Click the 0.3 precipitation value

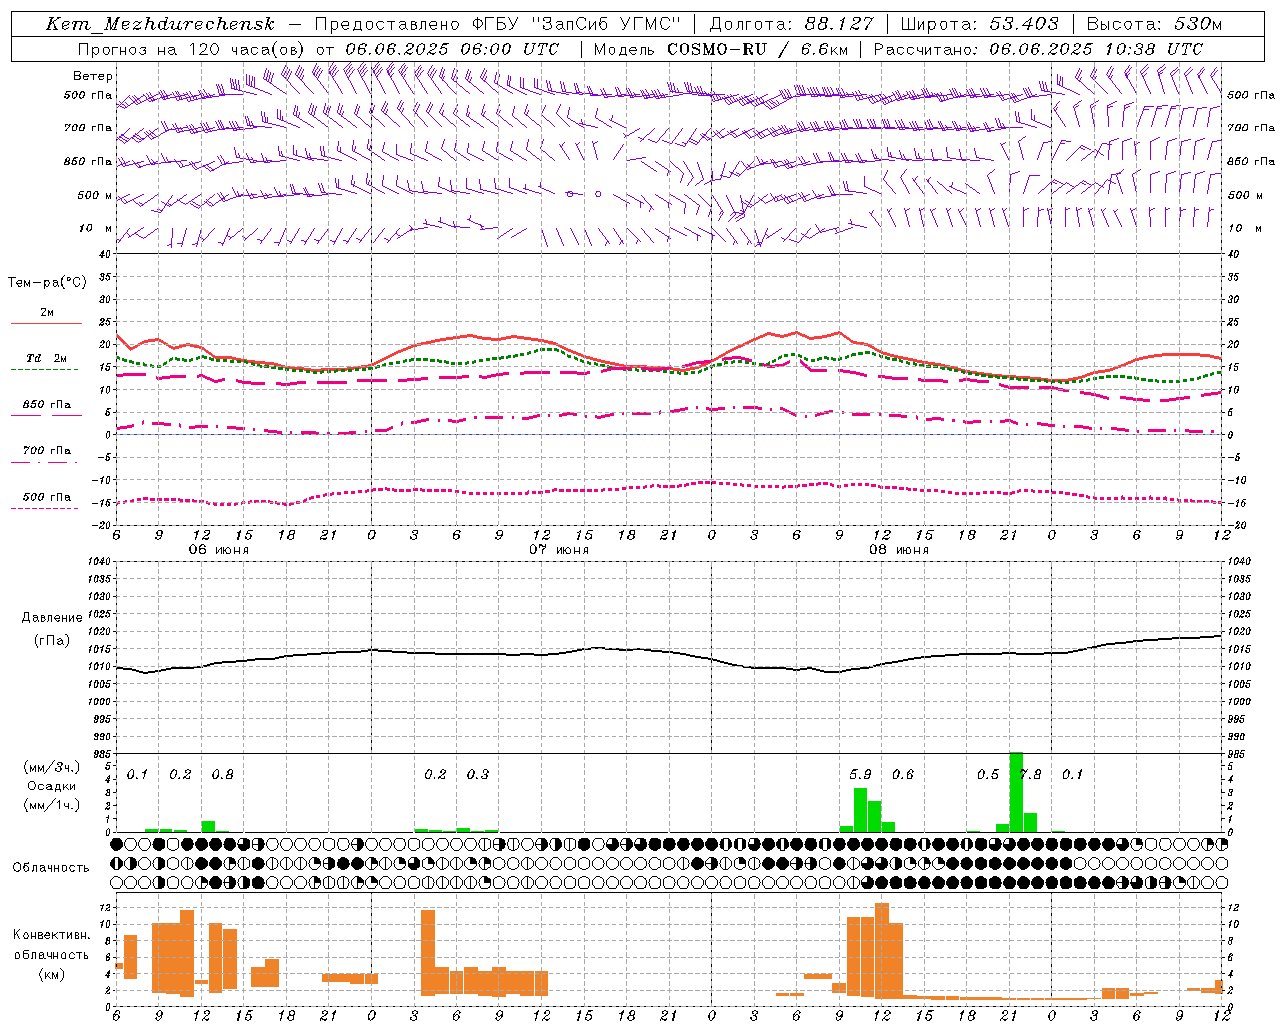pyautogui.click(x=478, y=774)
